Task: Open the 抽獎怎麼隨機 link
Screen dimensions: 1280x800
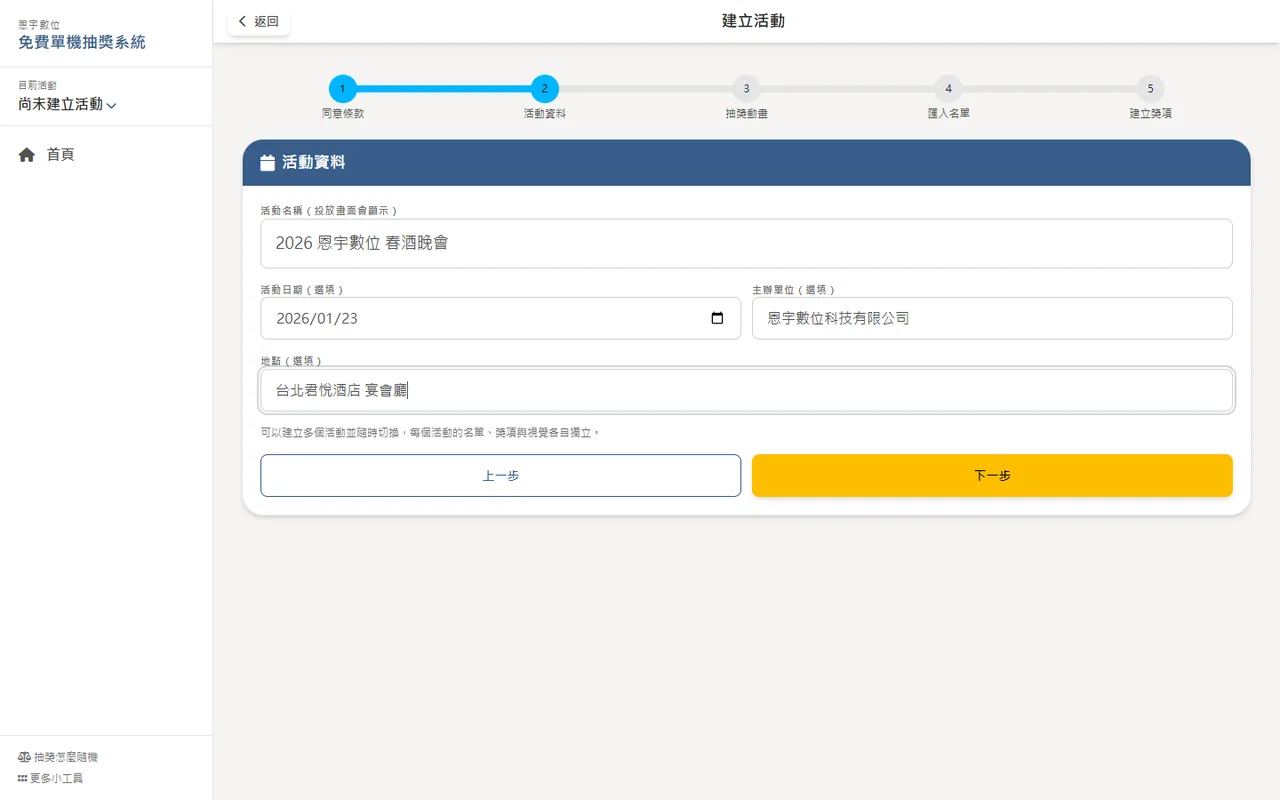Action: click(x=58, y=757)
